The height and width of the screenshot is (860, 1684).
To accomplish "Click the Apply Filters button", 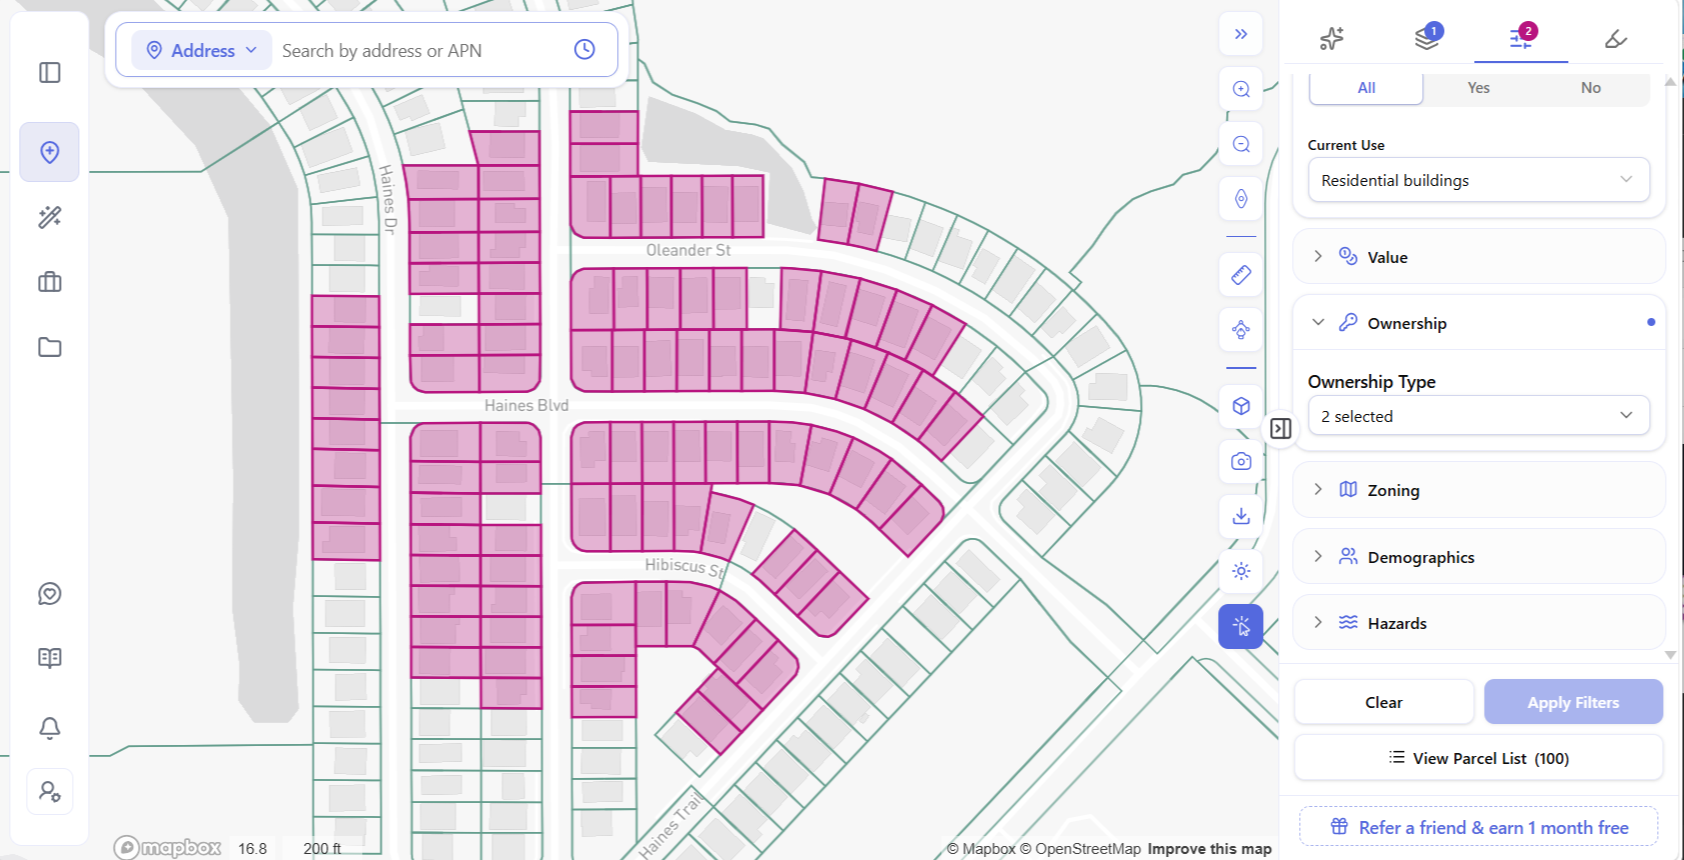I will (x=1573, y=702).
